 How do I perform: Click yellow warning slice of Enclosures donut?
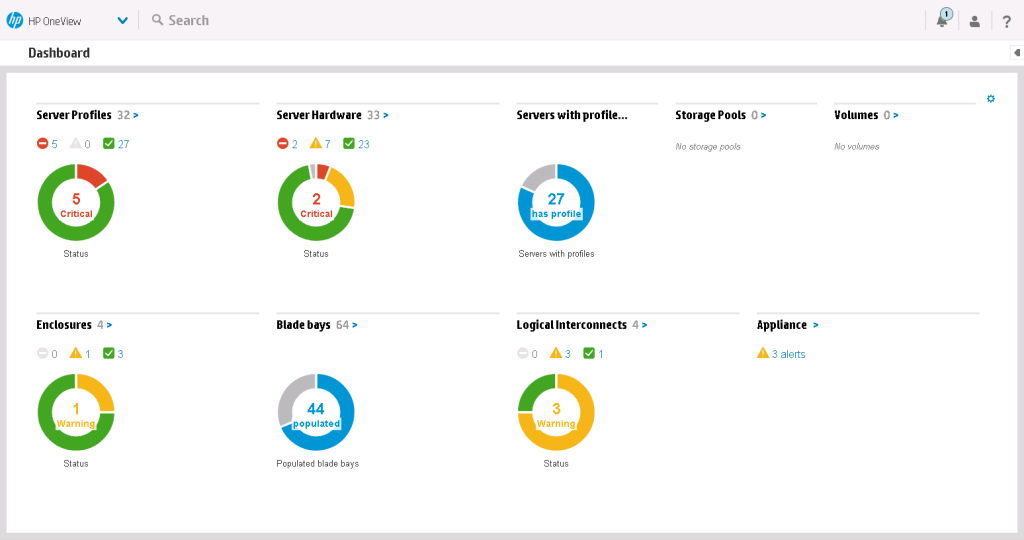[98, 390]
